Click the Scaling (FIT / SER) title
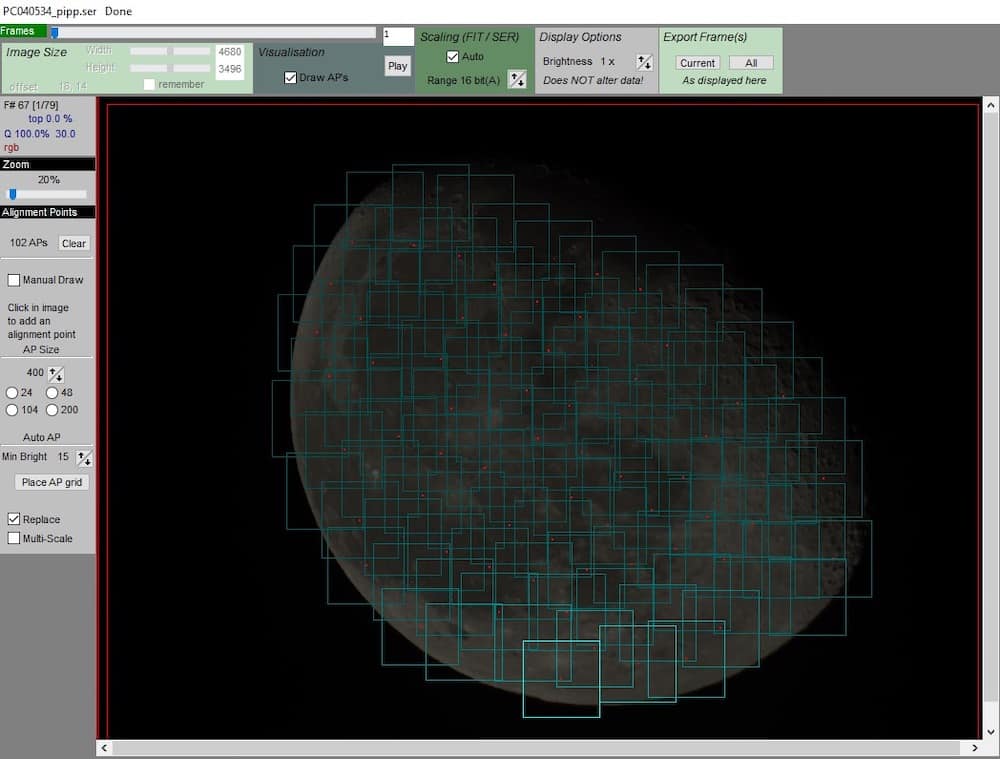The width and height of the screenshot is (1000, 759). coord(469,37)
